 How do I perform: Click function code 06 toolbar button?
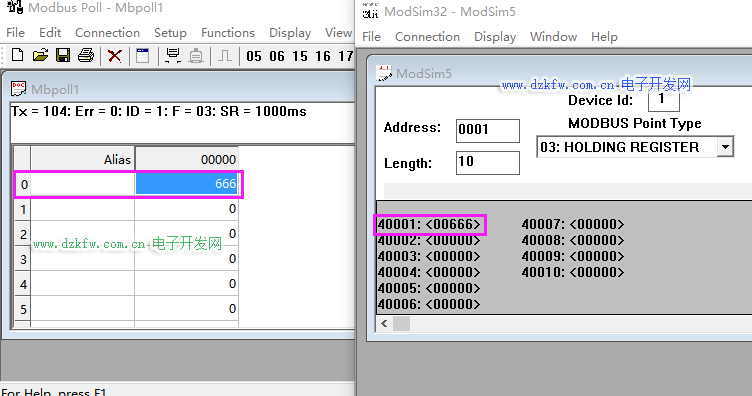coord(277,57)
